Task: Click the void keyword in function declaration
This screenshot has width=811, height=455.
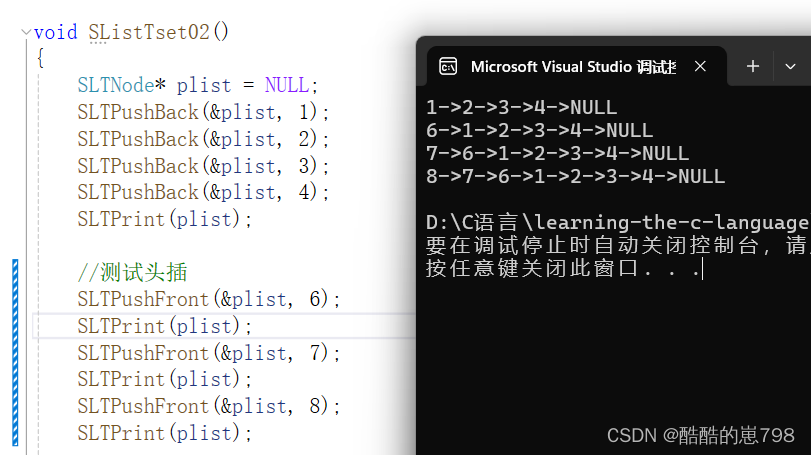Action: coord(56,33)
